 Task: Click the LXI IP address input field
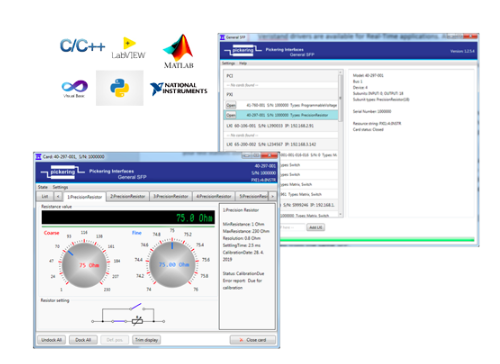tap(293, 227)
